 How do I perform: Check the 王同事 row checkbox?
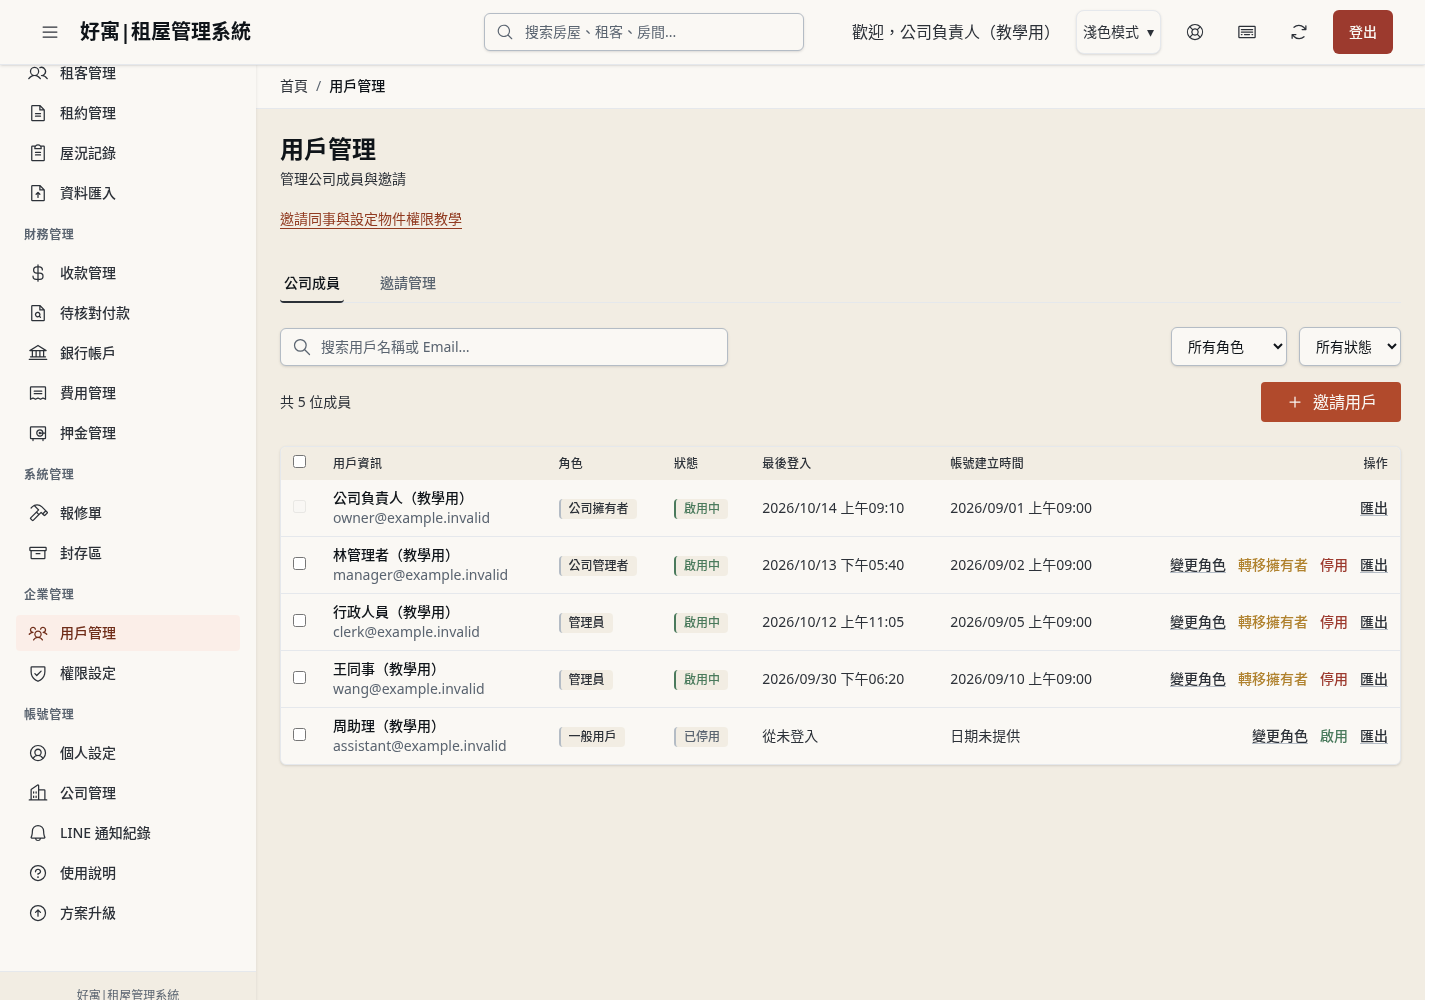pyautogui.click(x=299, y=677)
